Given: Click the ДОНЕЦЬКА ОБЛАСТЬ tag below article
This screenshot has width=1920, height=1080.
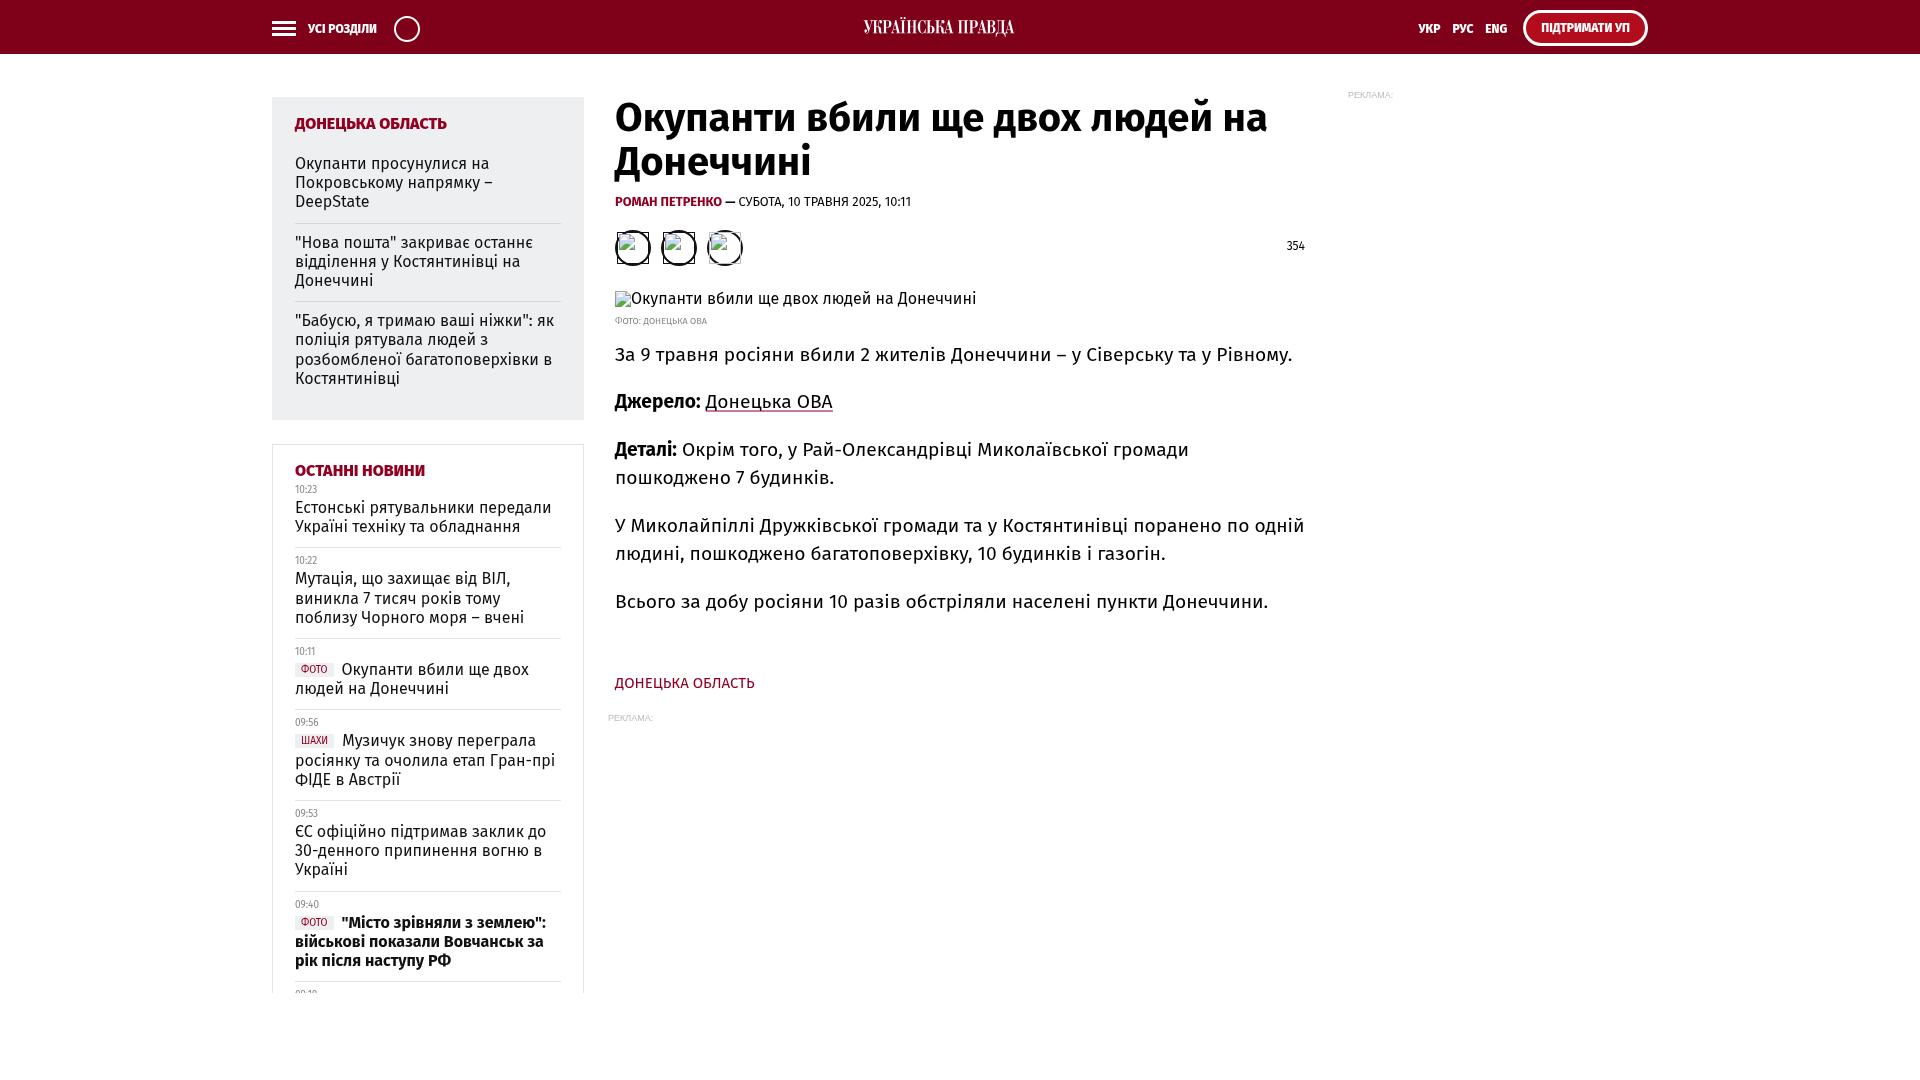Looking at the screenshot, I should (x=684, y=683).
